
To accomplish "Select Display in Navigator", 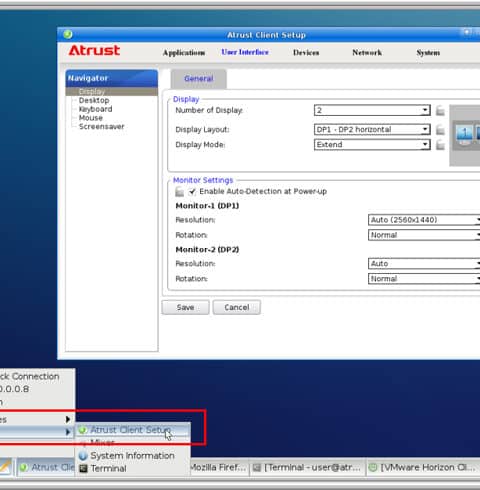I will [x=112, y=92].
